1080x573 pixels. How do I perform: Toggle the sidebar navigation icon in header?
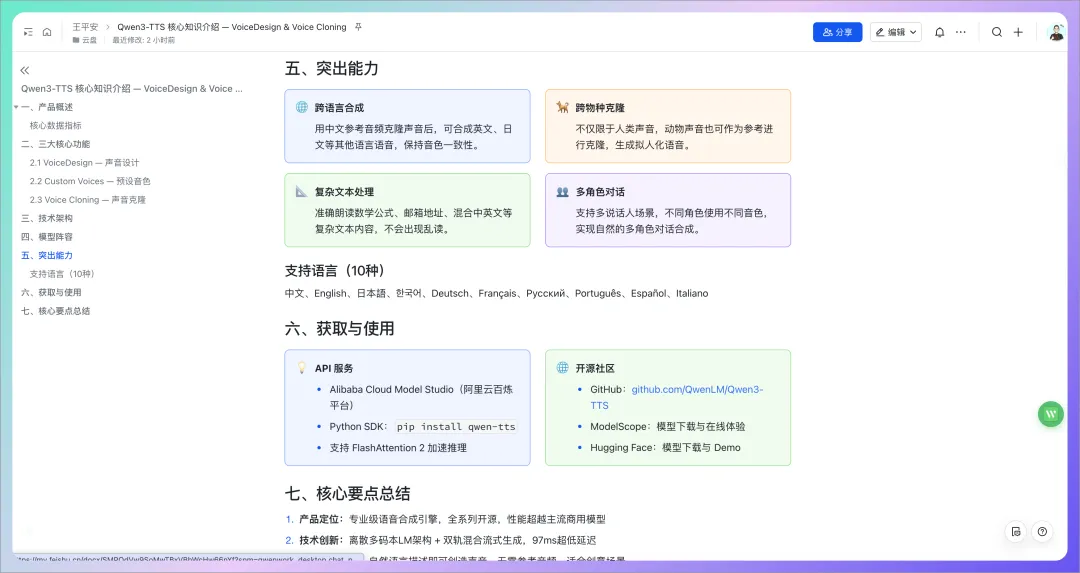28,32
